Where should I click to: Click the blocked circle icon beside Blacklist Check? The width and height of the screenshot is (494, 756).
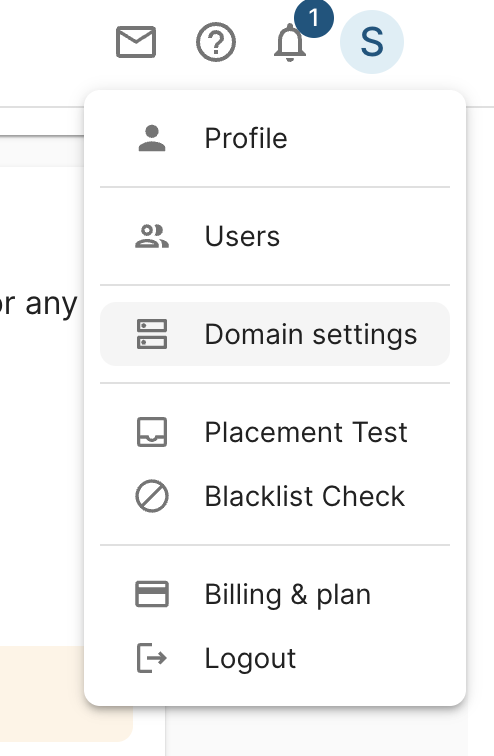152,496
